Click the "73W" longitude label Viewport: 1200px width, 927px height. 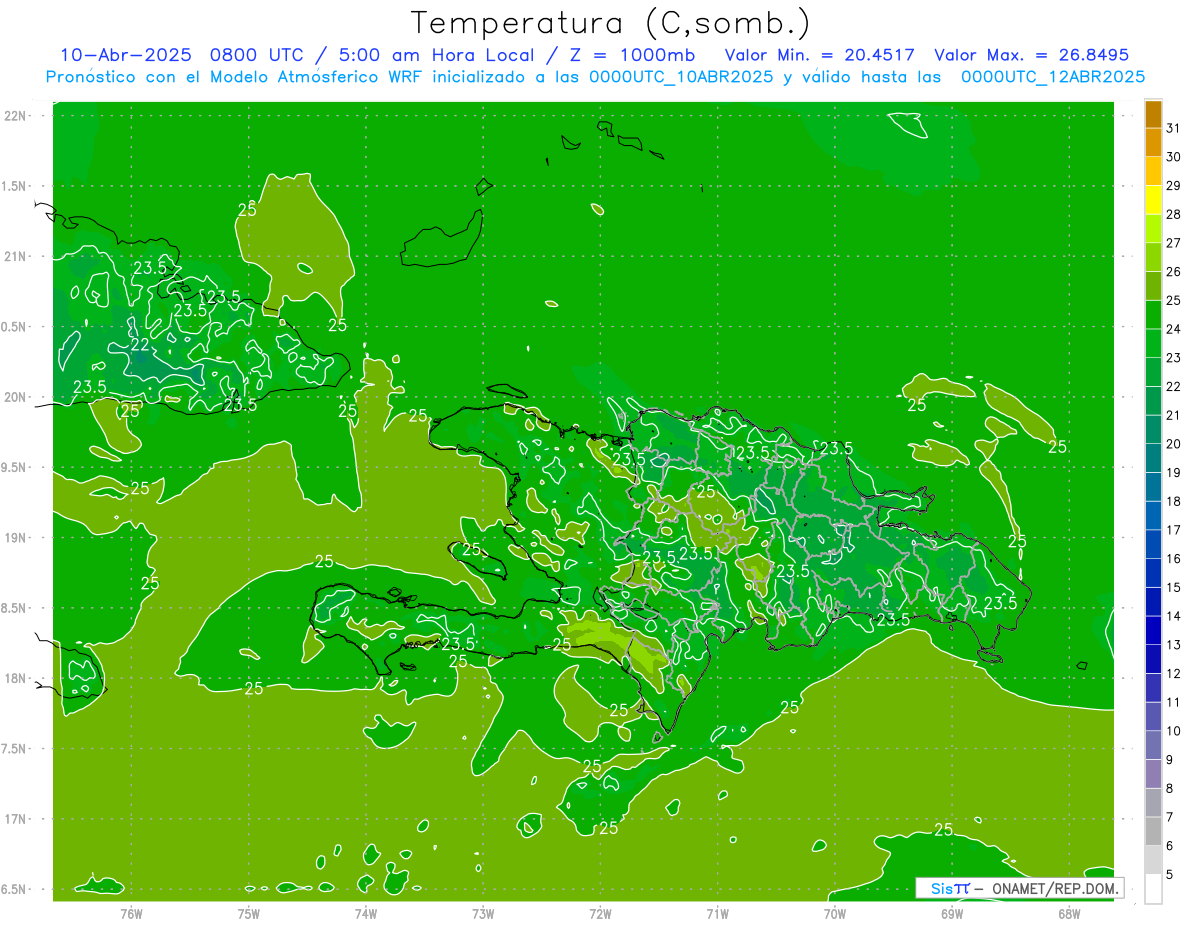(x=483, y=913)
